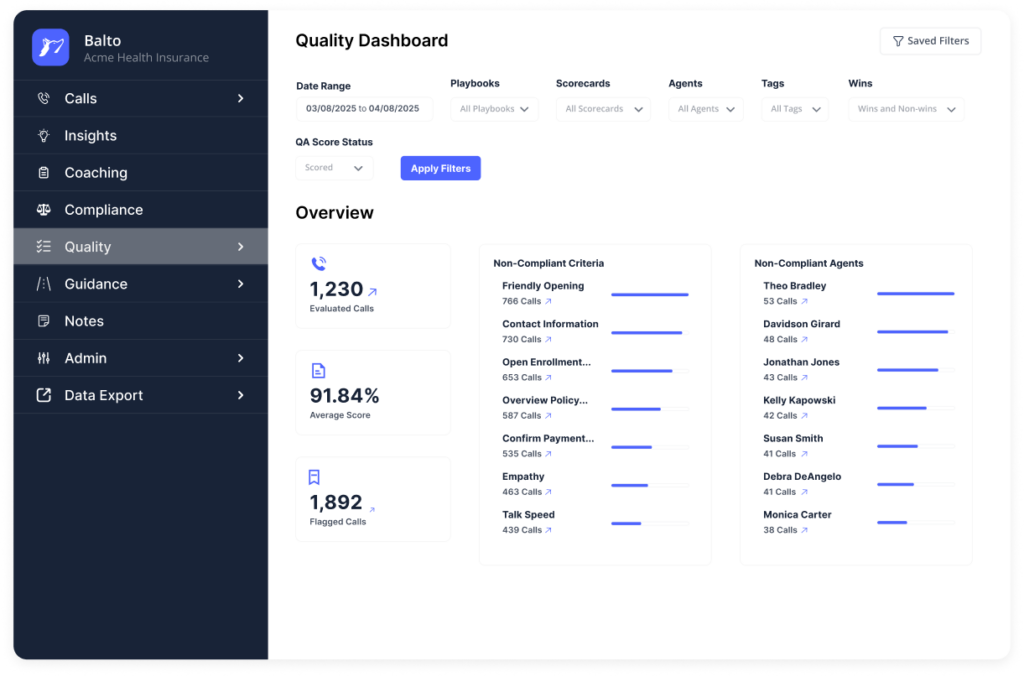Expand the Wins and Non-wins dropdown
This screenshot has width=1024, height=677.
906,109
